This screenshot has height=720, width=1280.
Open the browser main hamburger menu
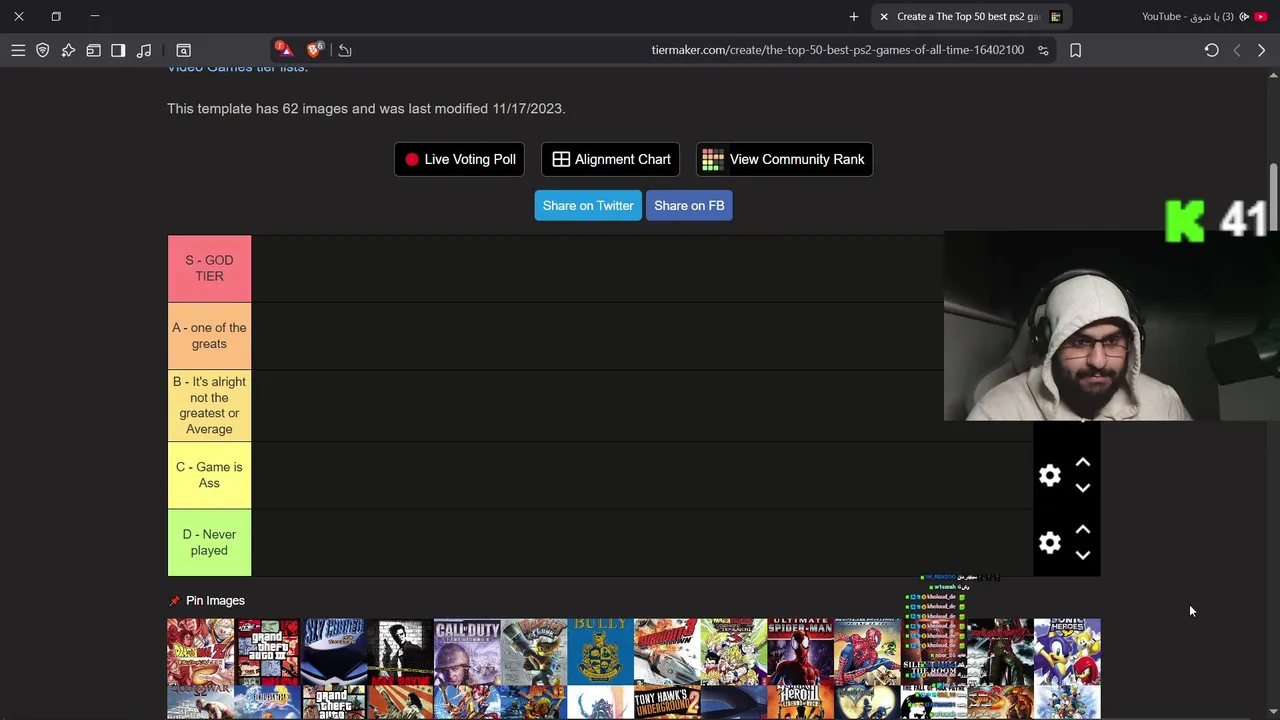pyautogui.click(x=18, y=50)
